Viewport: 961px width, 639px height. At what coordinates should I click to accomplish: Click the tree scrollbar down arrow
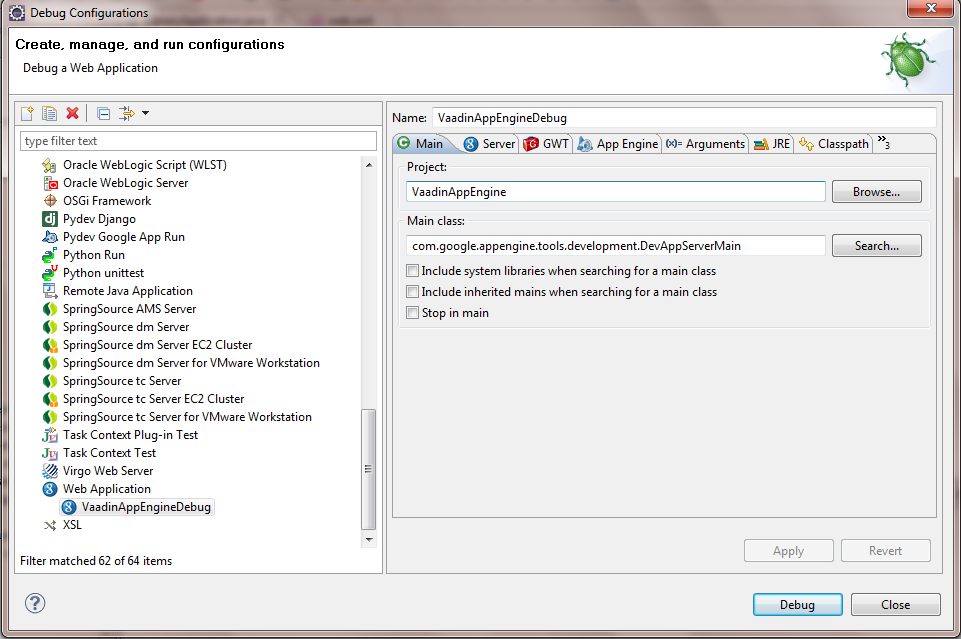[x=369, y=539]
